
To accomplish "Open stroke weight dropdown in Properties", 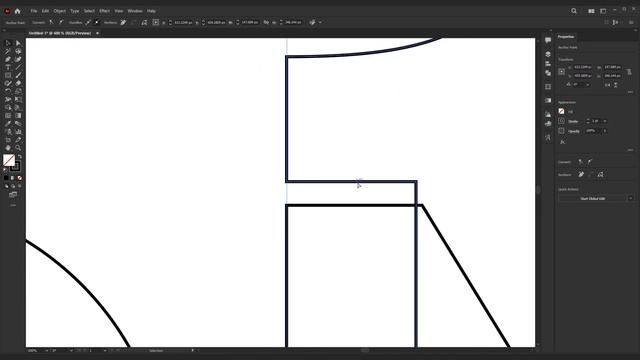I will (604, 121).
